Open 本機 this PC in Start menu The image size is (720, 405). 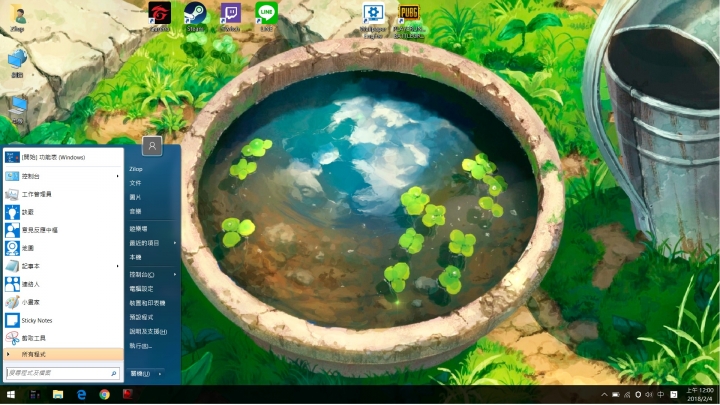135,257
